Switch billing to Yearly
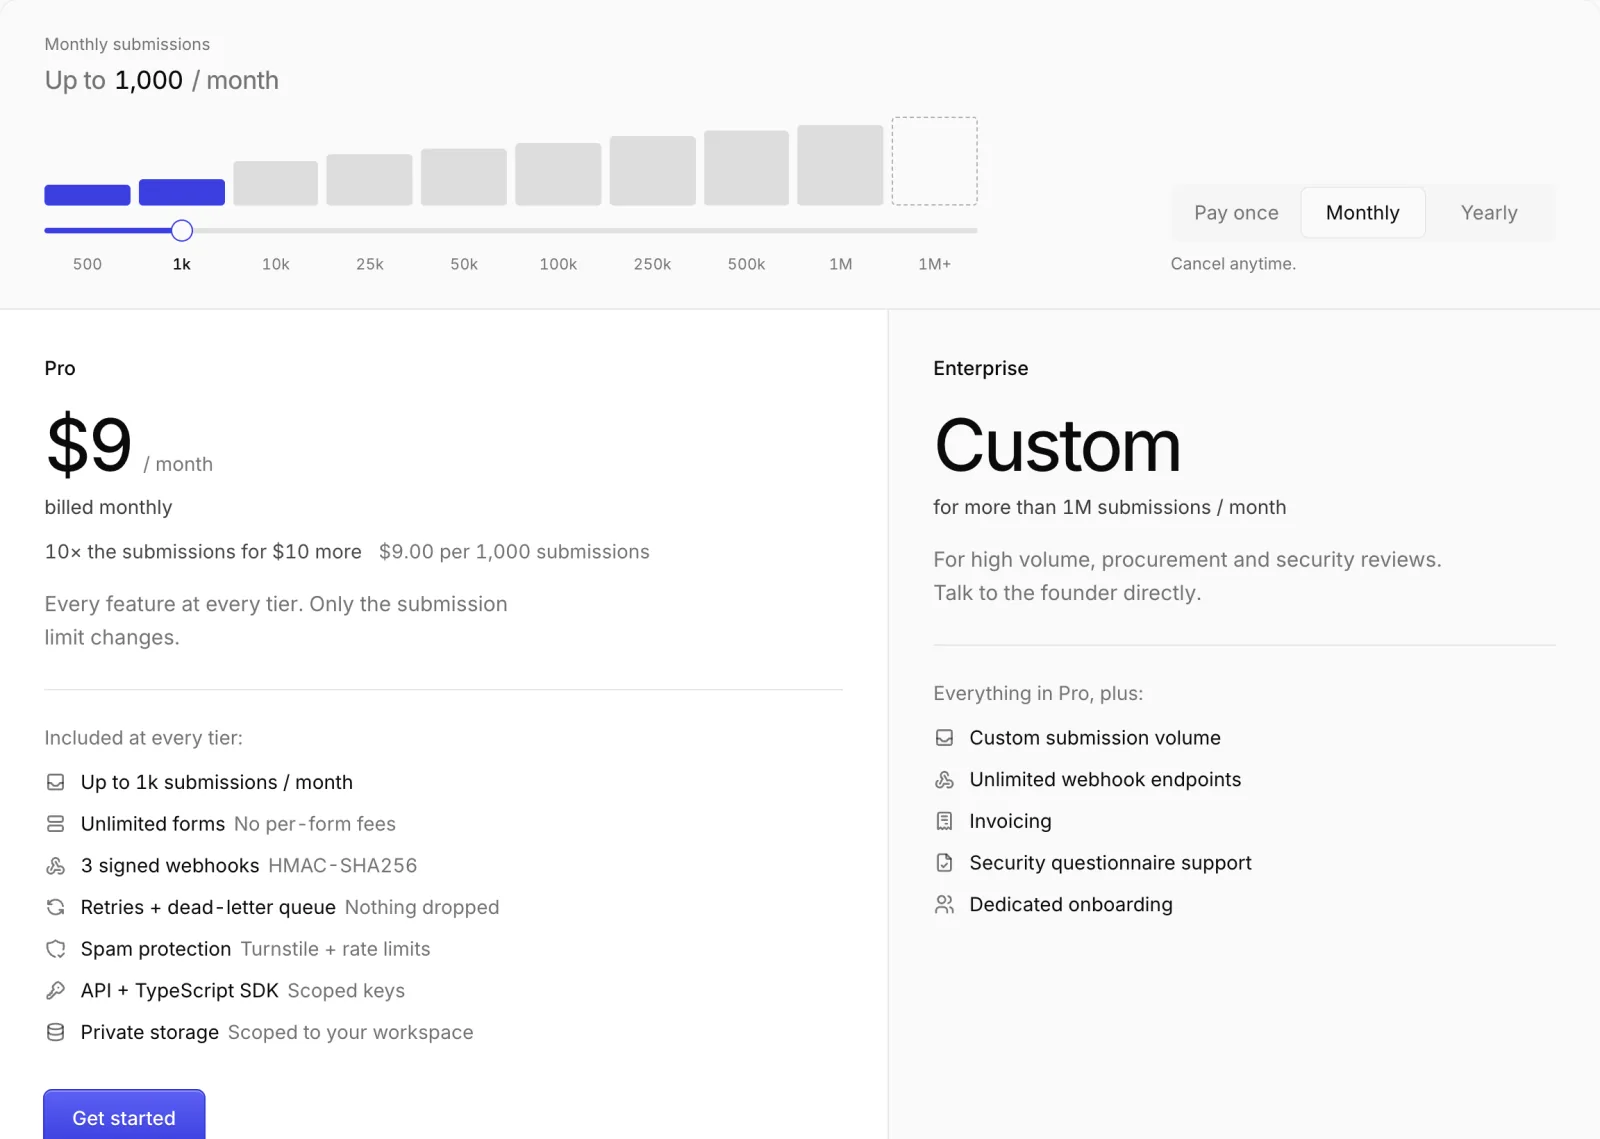1600x1139 pixels. point(1489,213)
